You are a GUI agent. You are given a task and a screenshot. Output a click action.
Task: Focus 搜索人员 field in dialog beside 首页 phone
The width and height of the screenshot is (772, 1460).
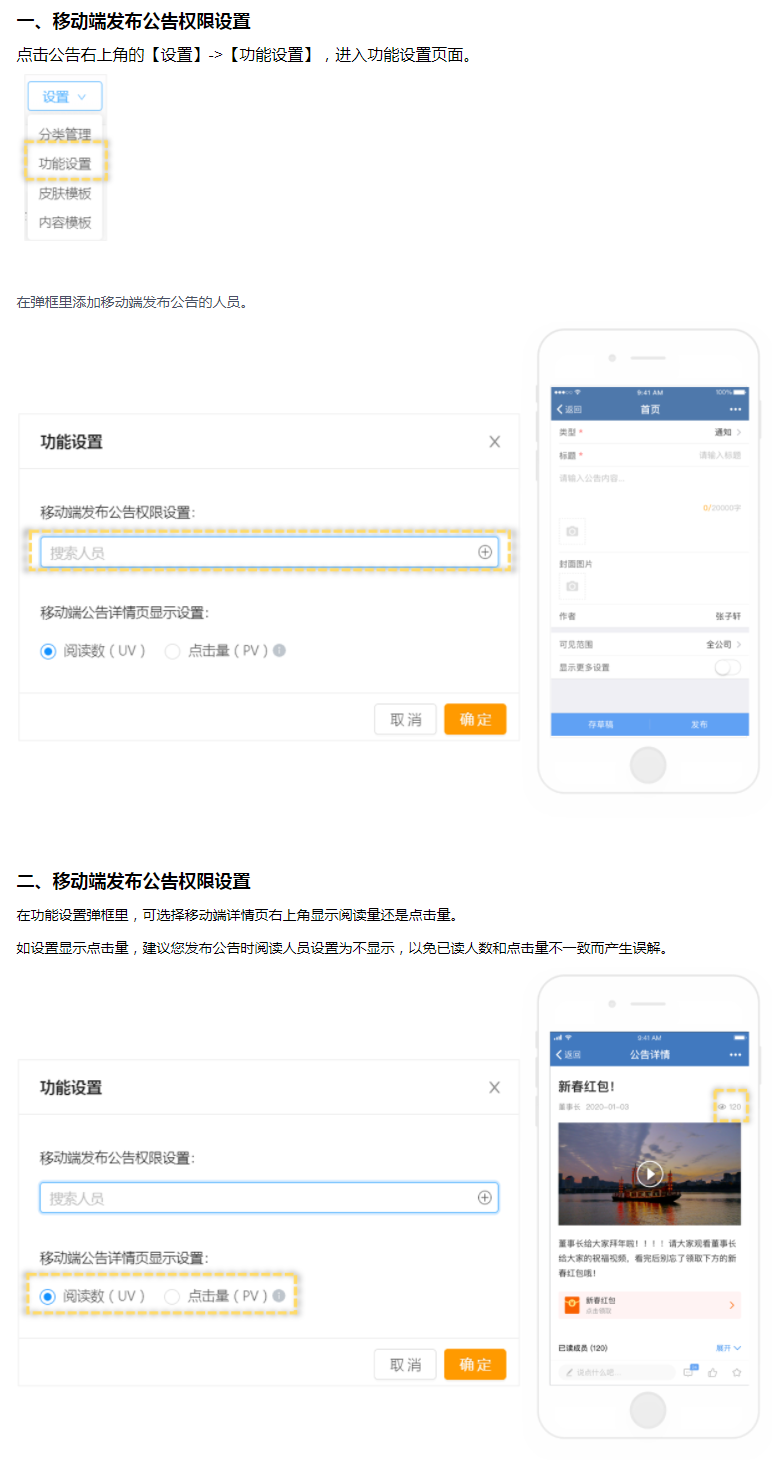coord(269,552)
